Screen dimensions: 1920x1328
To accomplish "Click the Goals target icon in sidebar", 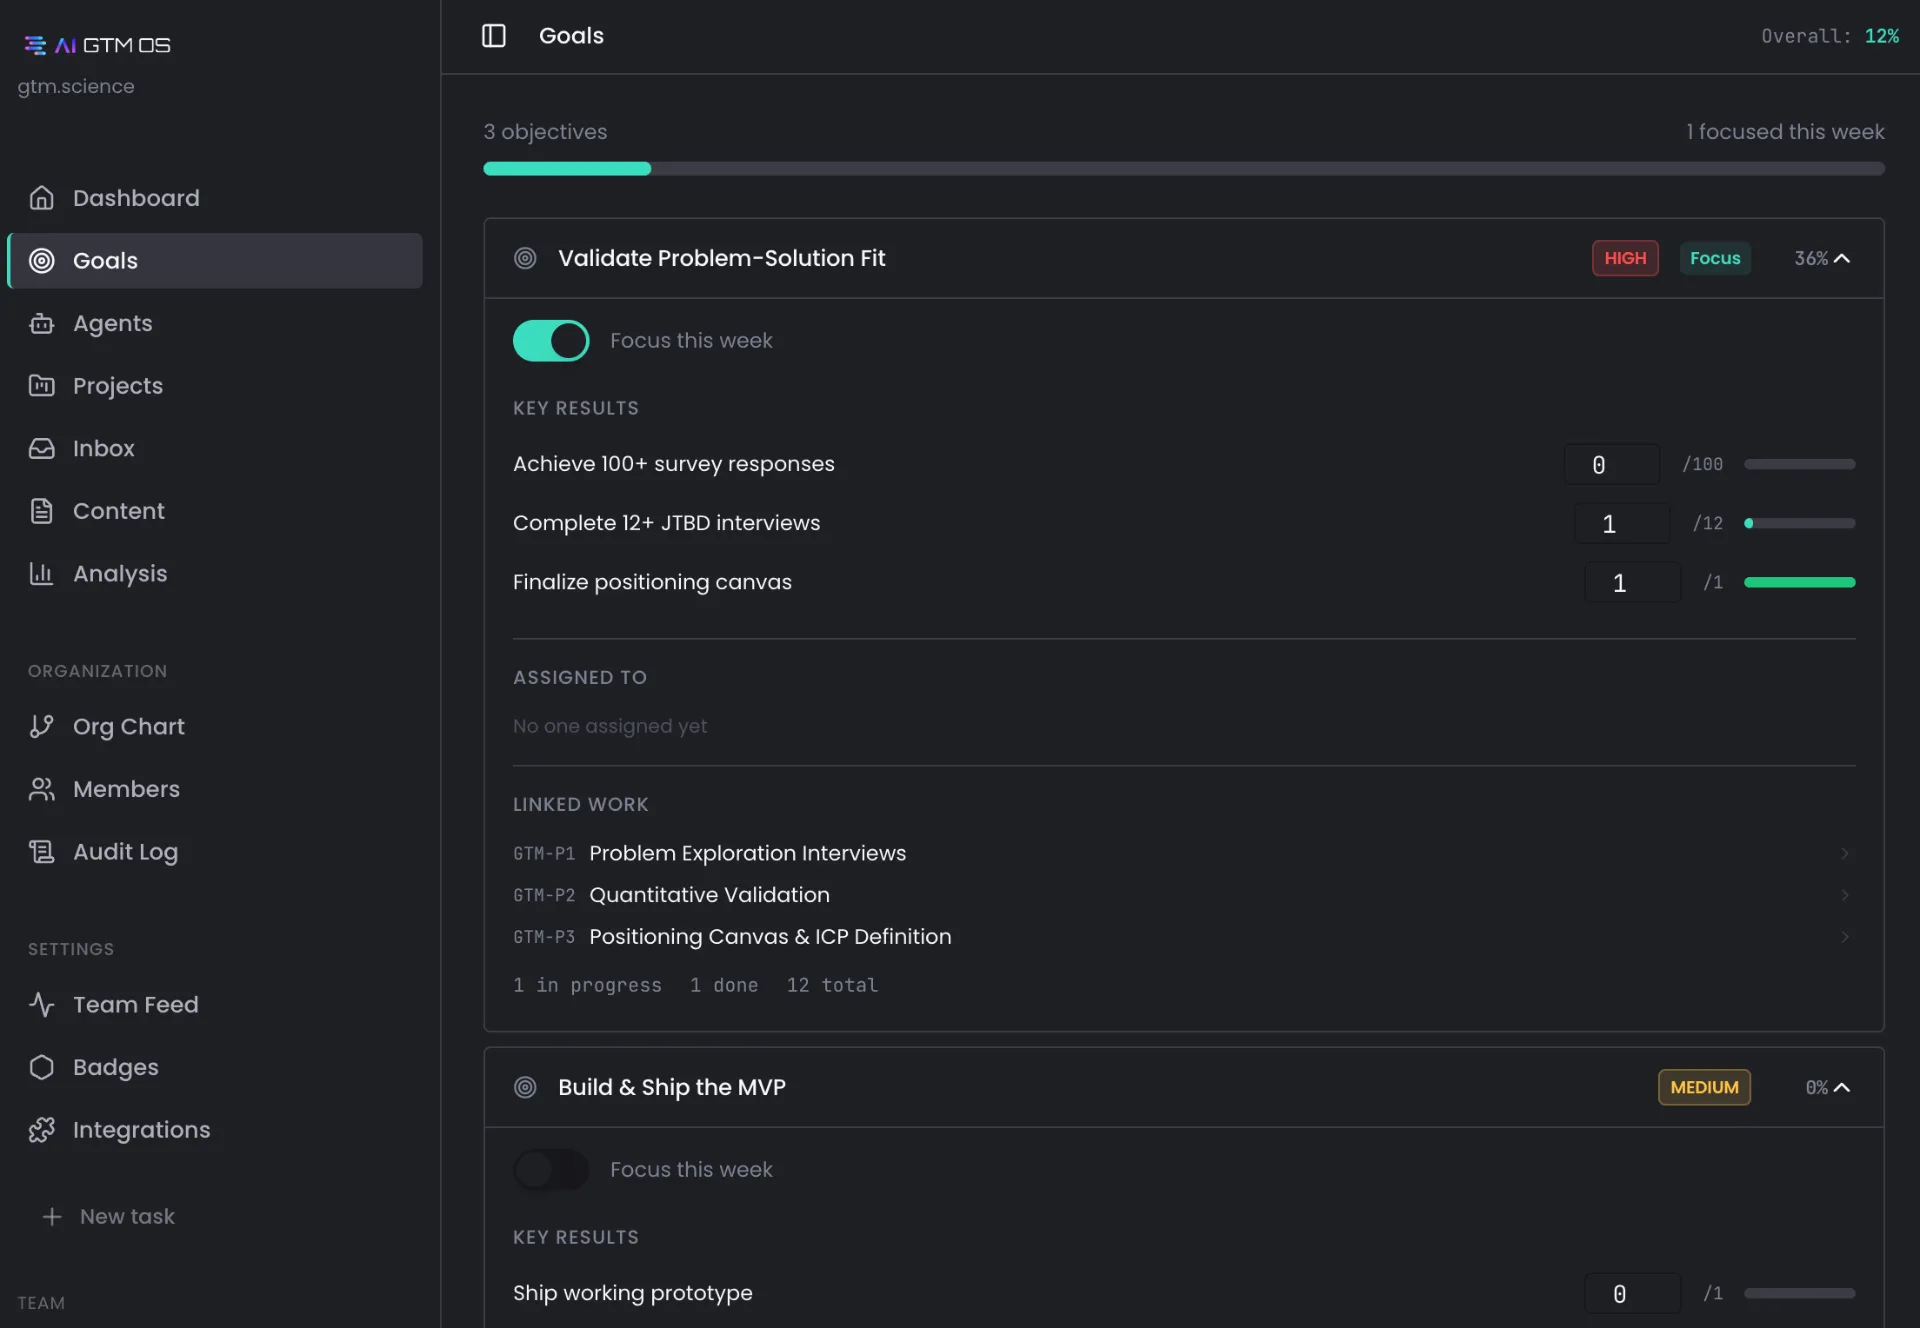I will 41,261.
